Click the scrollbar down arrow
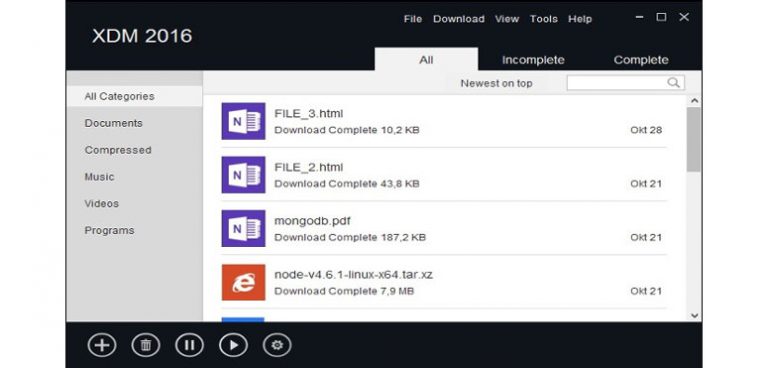This screenshot has height=368, width=768. [x=694, y=316]
